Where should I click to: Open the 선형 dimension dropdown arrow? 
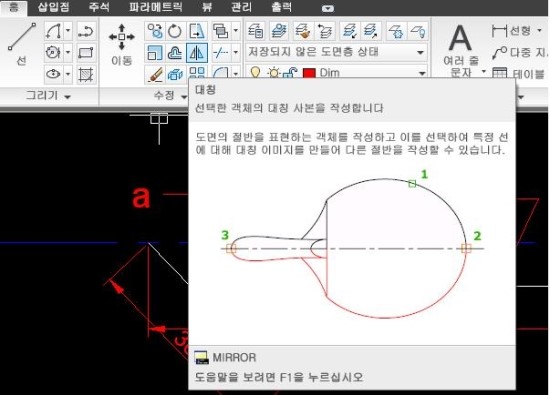click(539, 31)
